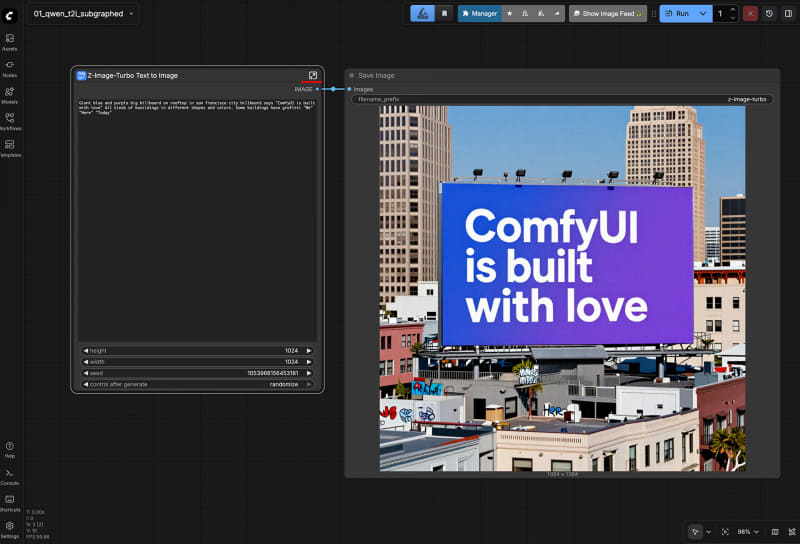This screenshot has width=800, height=544.
Task: Open the Assets sidebar panel
Action: coord(10,42)
